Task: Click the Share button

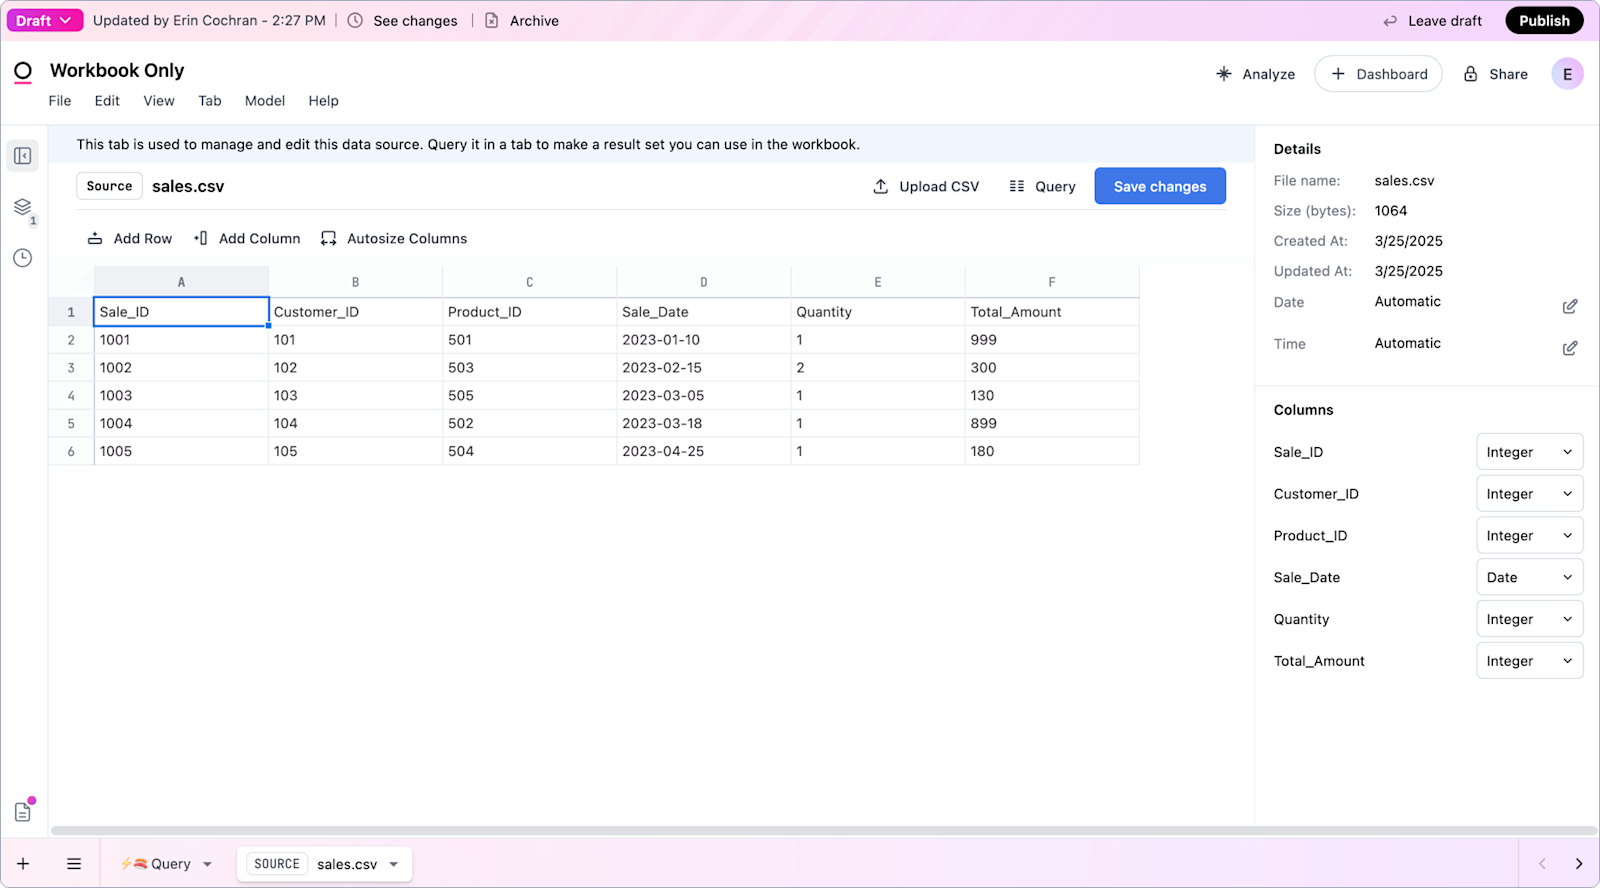Action: pos(1496,74)
